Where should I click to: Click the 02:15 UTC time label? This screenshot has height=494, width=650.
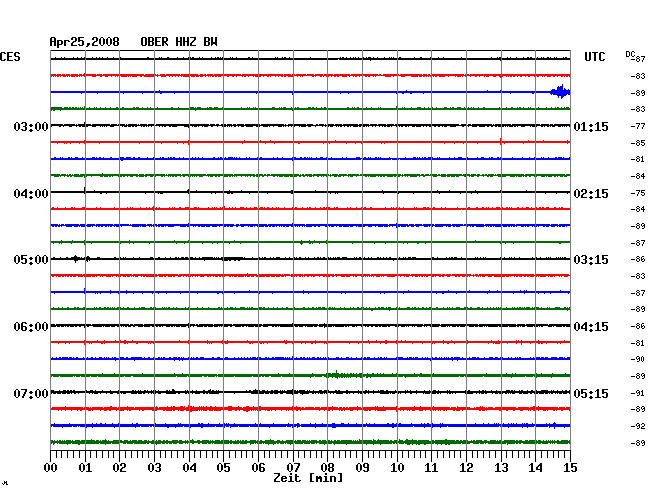click(591, 194)
